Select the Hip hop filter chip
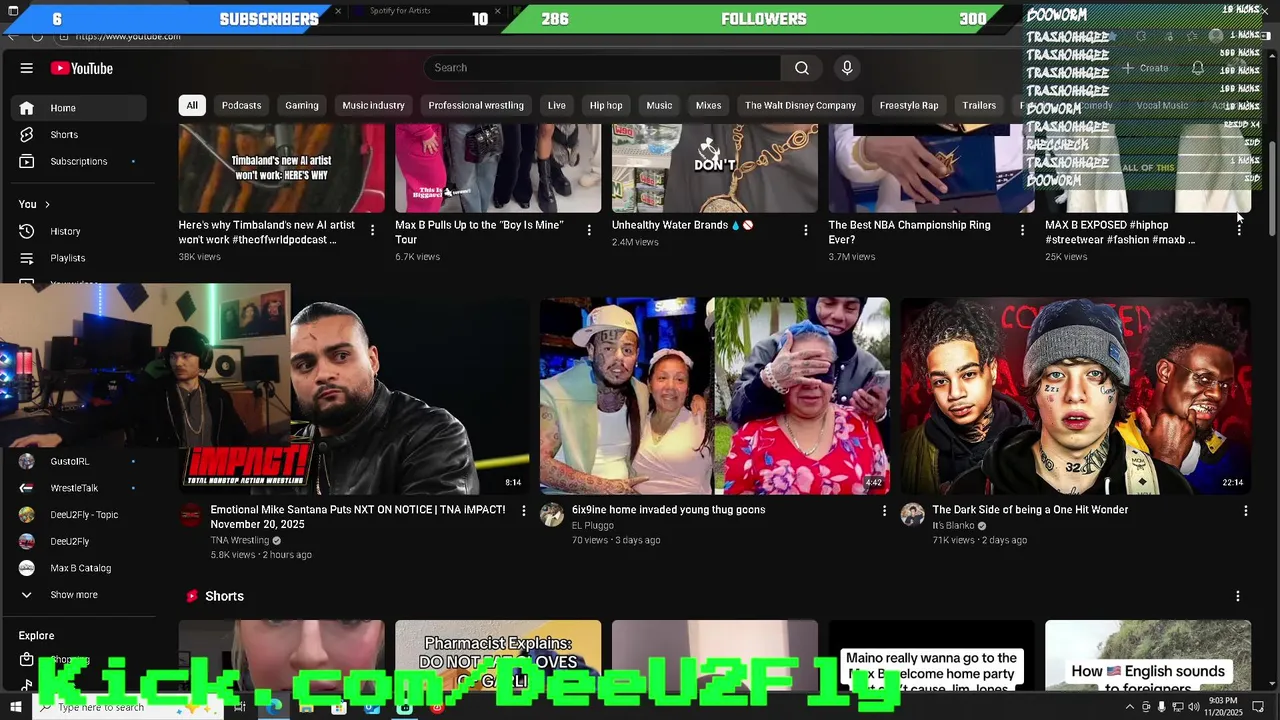This screenshot has height=720, width=1280. 606,105
